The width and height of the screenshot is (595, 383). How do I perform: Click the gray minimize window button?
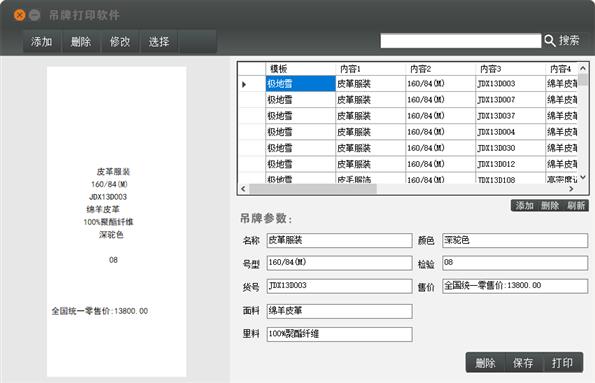[x=35, y=15]
